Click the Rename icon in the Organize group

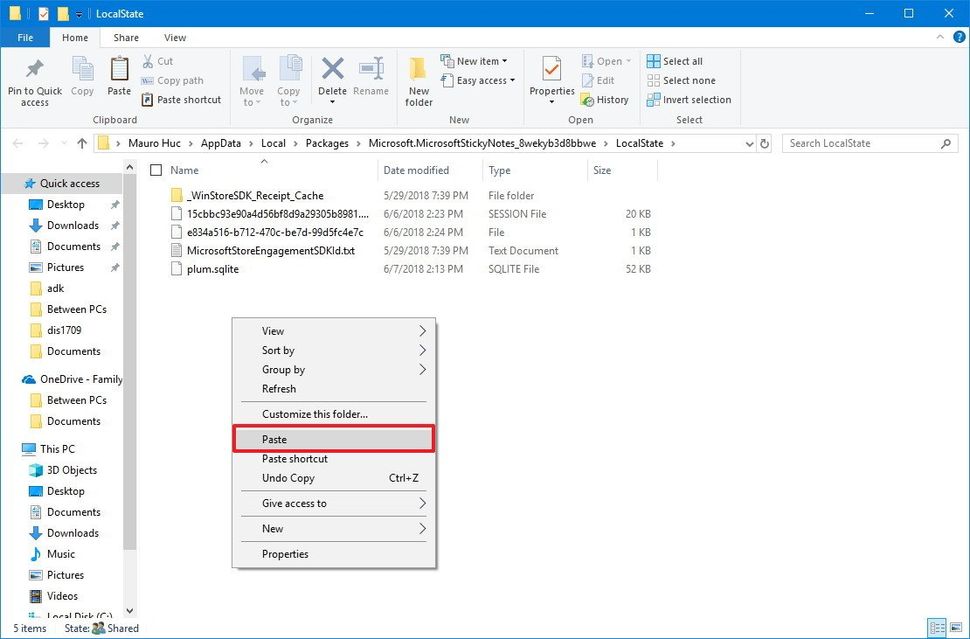pyautogui.click(x=370, y=73)
